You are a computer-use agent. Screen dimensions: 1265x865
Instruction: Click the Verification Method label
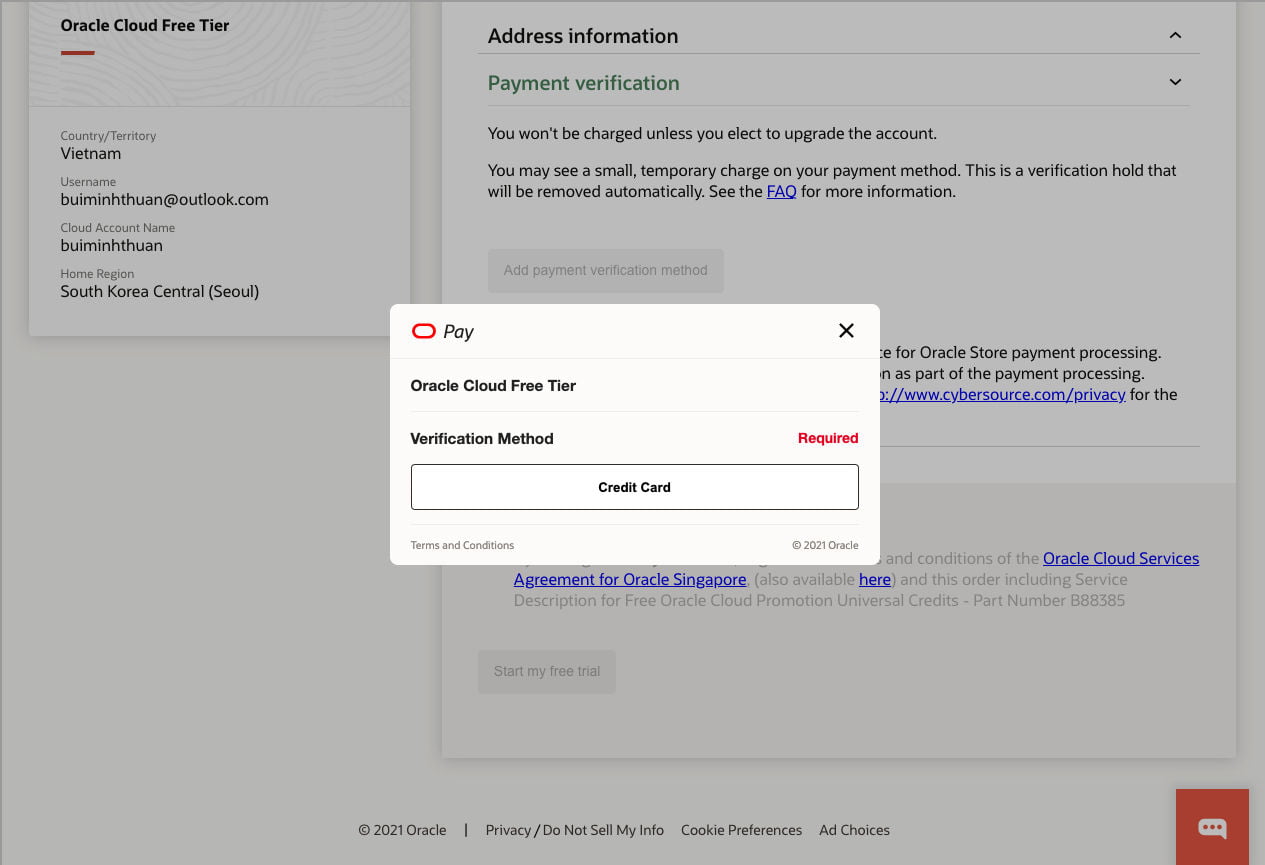pyautogui.click(x=482, y=438)
